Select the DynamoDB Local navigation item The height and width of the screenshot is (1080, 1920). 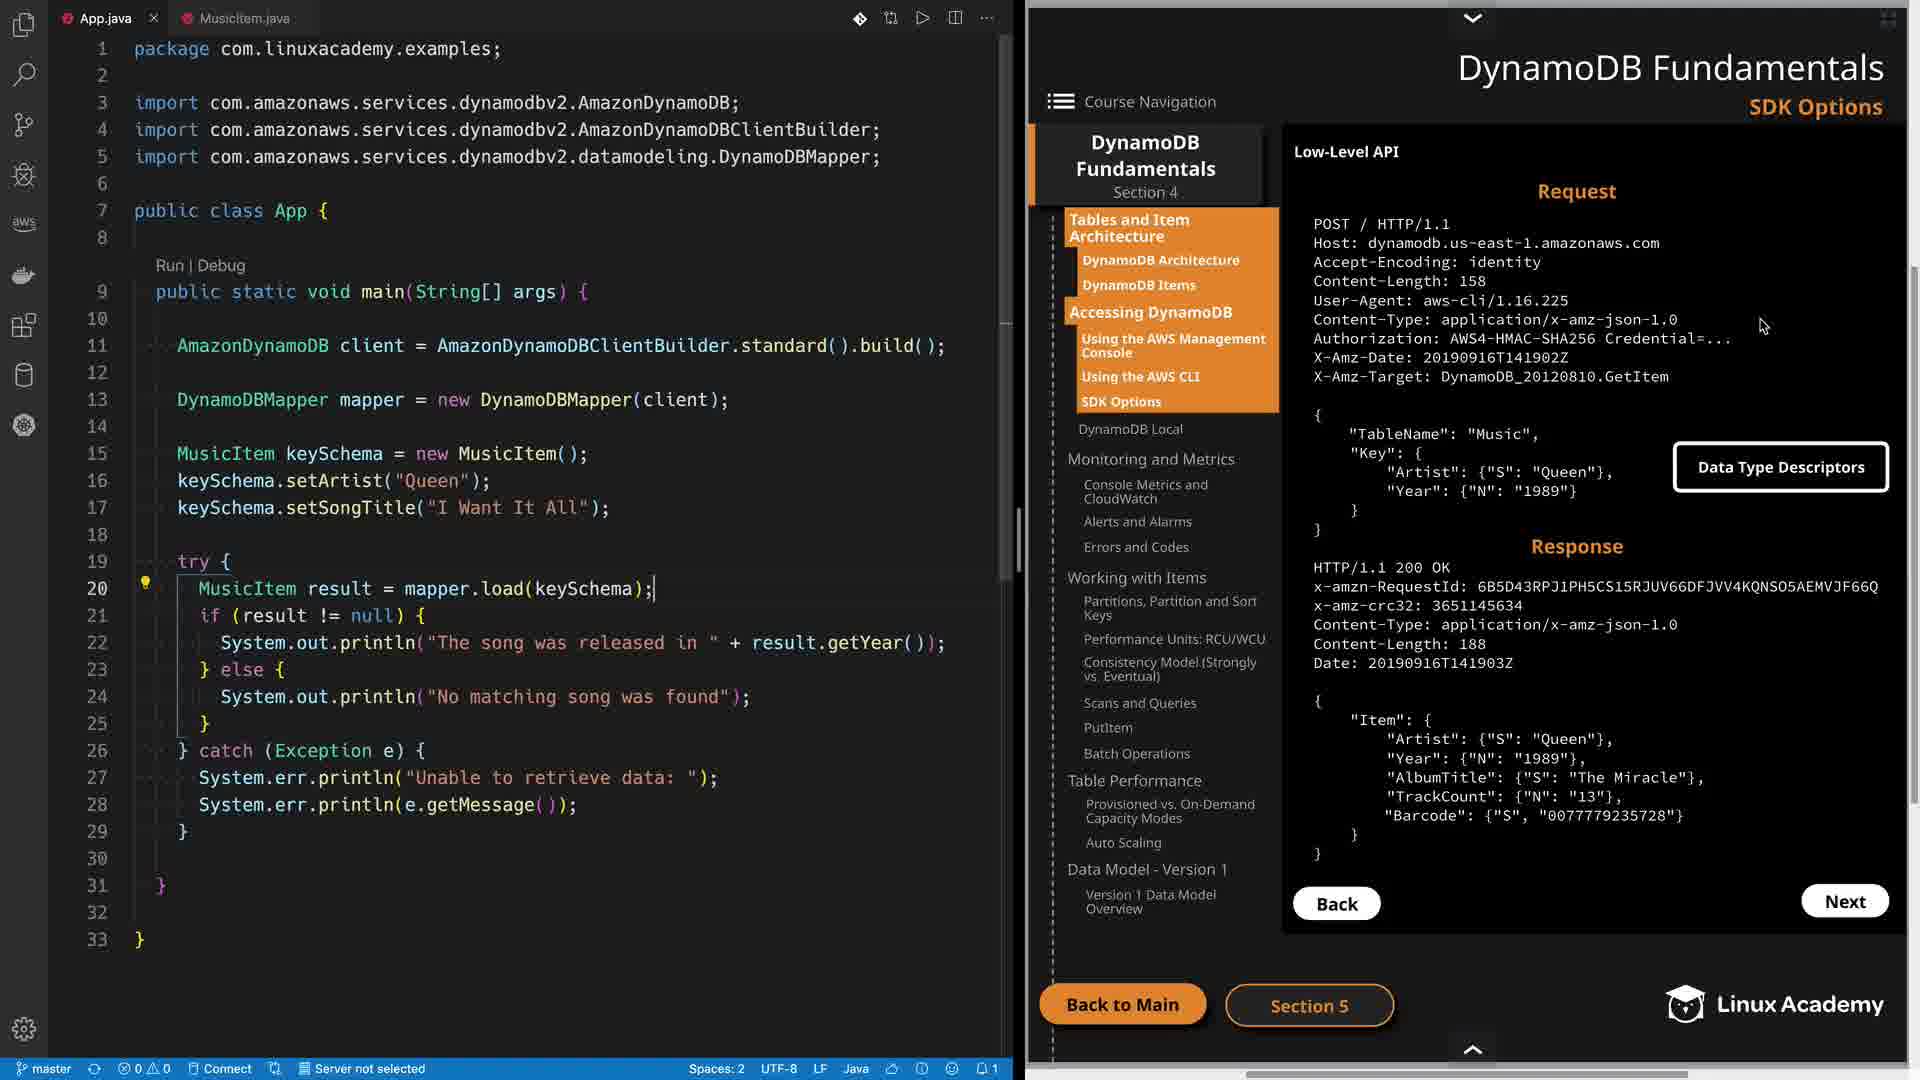[1130, 429]
